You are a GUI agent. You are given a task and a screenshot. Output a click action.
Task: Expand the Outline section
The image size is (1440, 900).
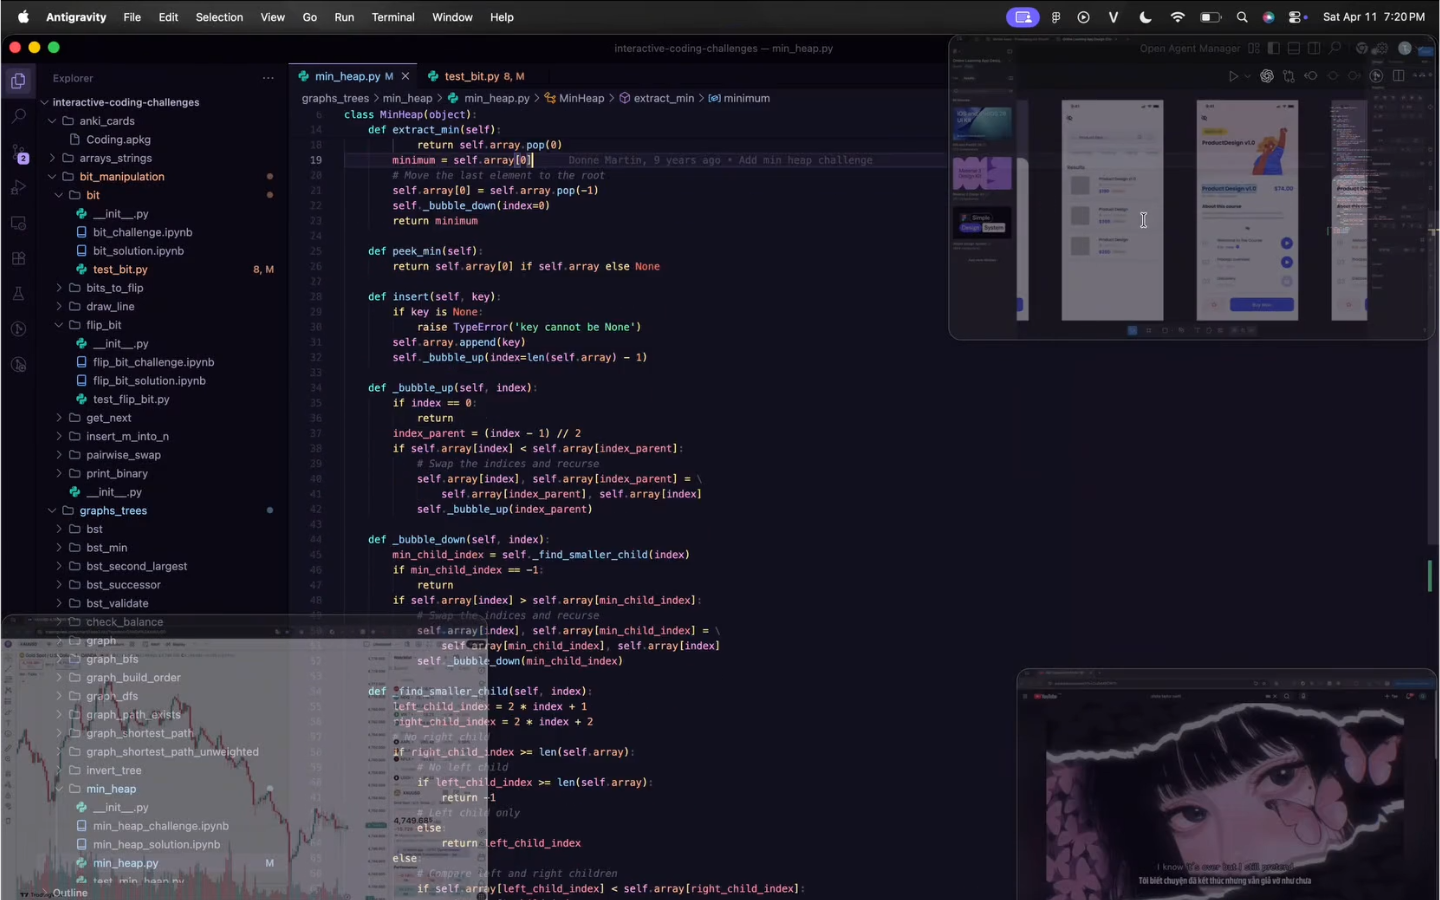[70, 893]
